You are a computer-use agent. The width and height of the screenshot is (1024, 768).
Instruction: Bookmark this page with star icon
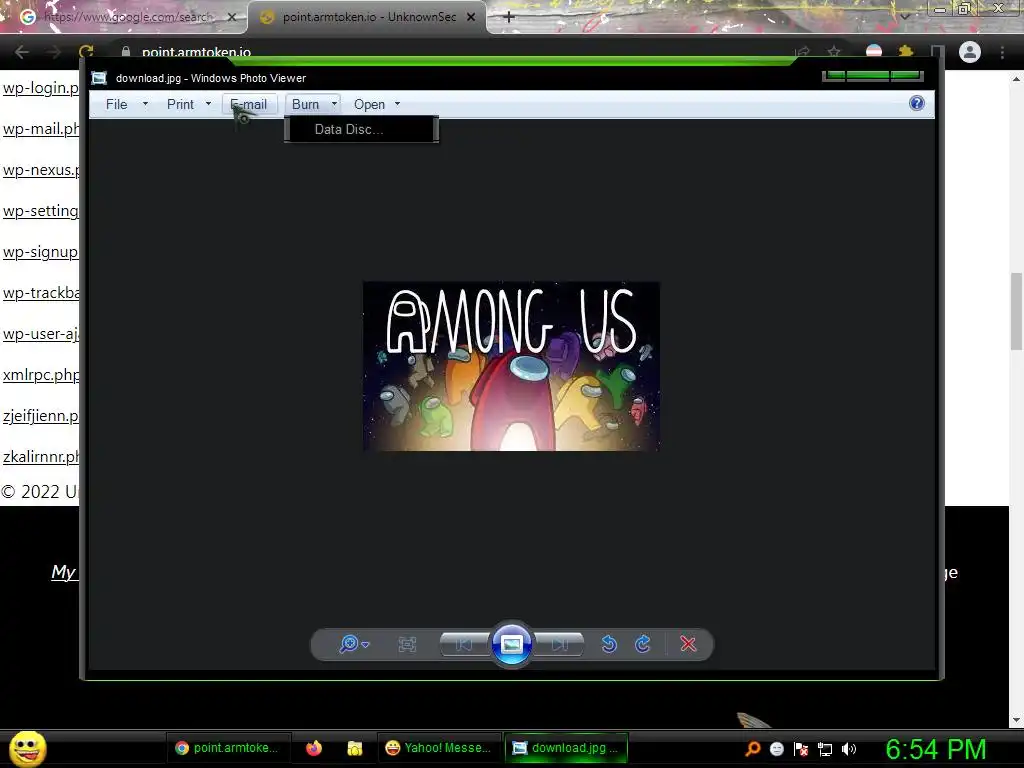[834, 52]
